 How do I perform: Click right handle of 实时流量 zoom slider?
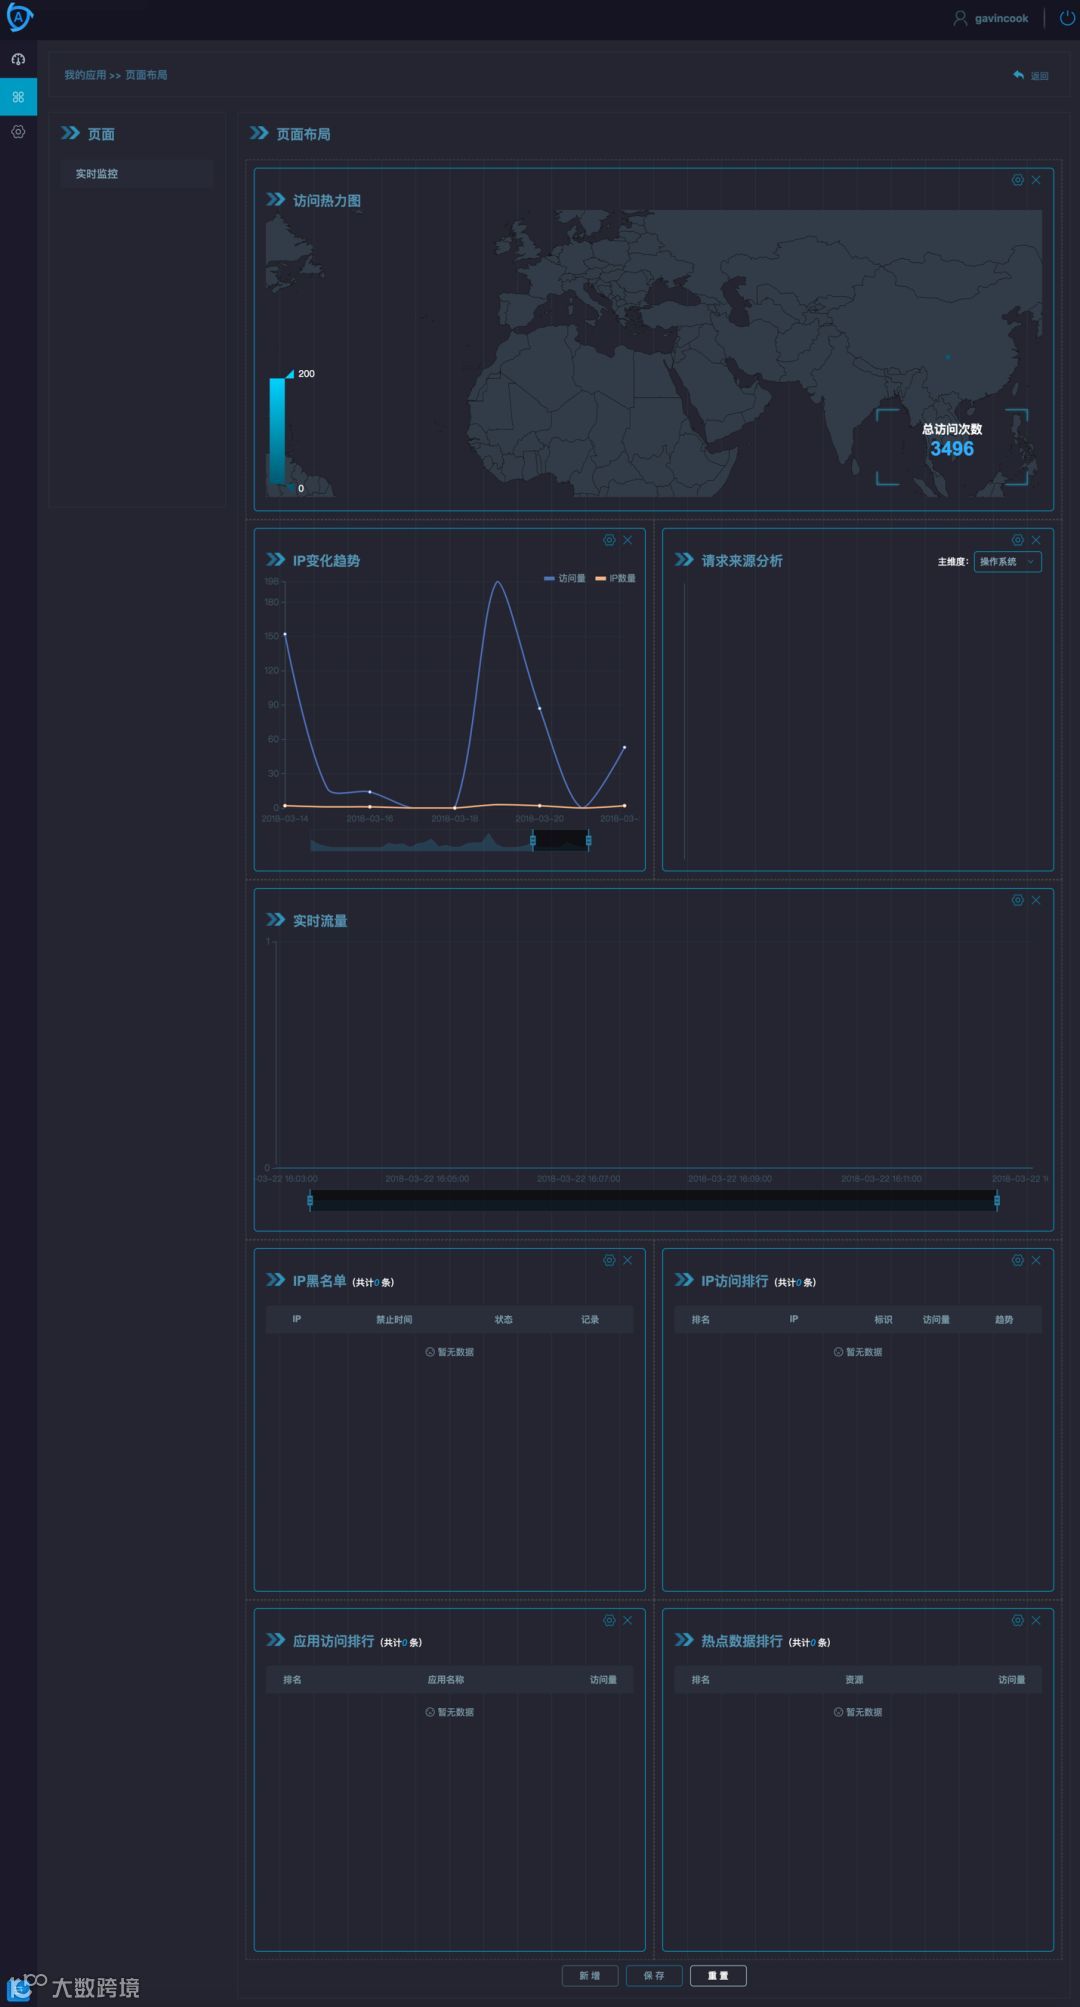[997, 1200]
